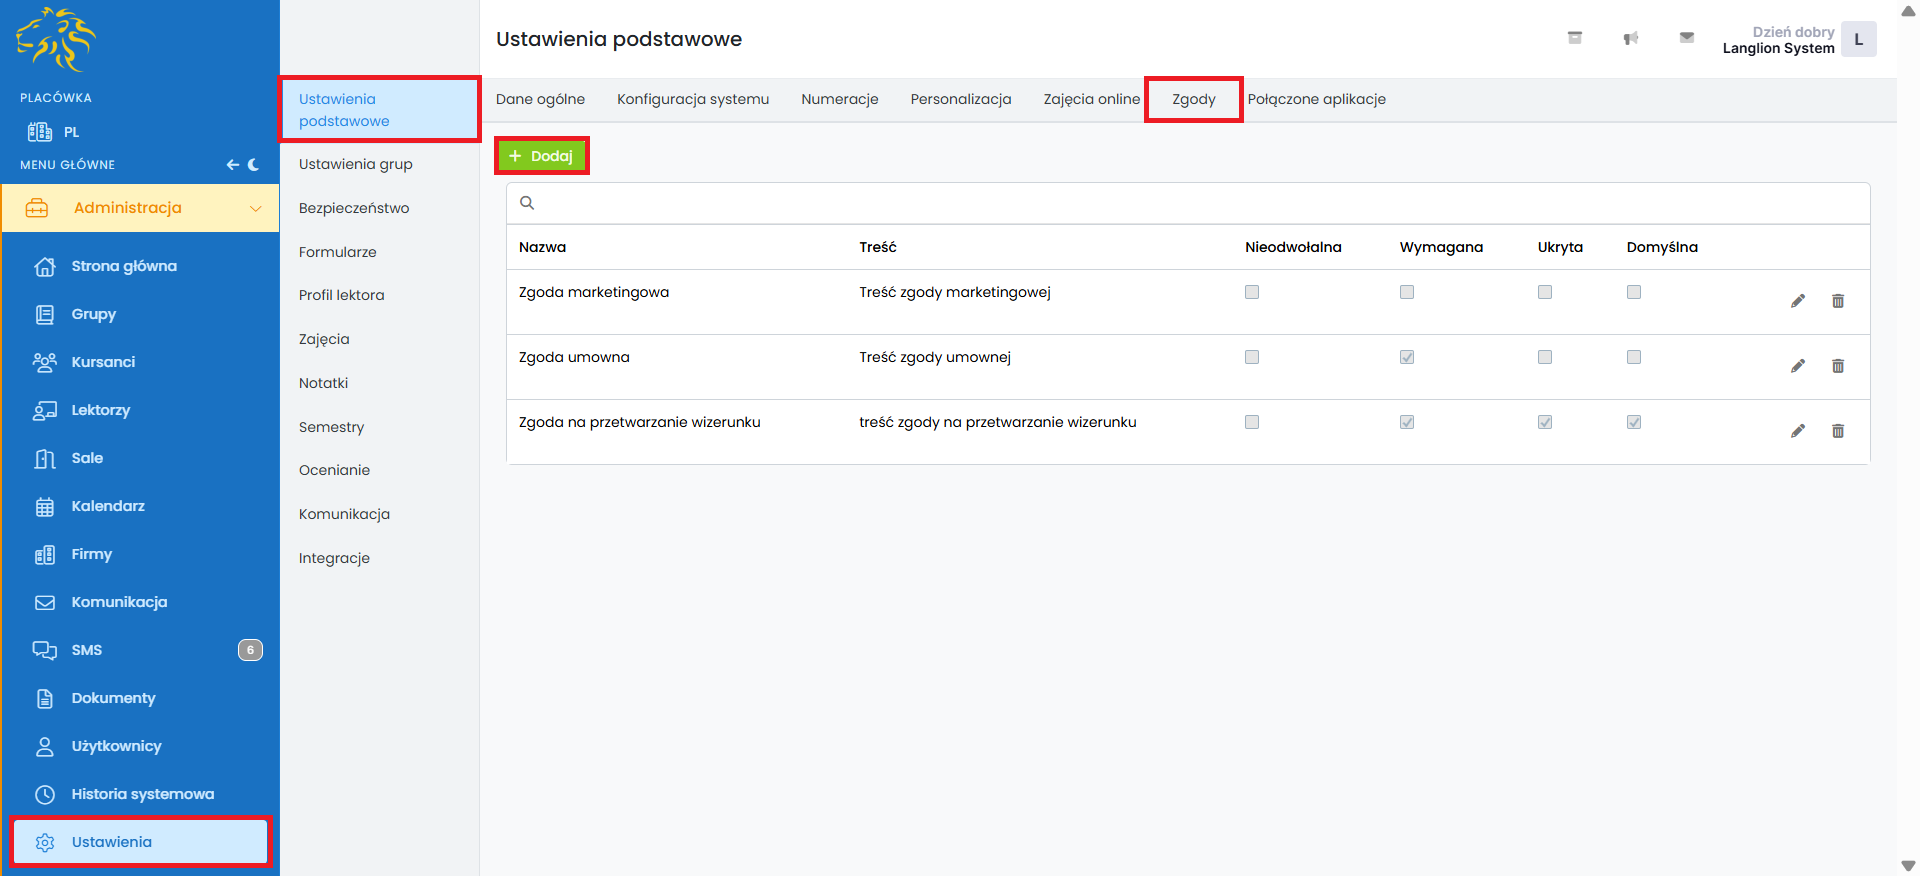Open the Połączone aplikacje tab
Image resolution: width=1920 pixels, height=876 pixels.
(x=1316, y=99)
